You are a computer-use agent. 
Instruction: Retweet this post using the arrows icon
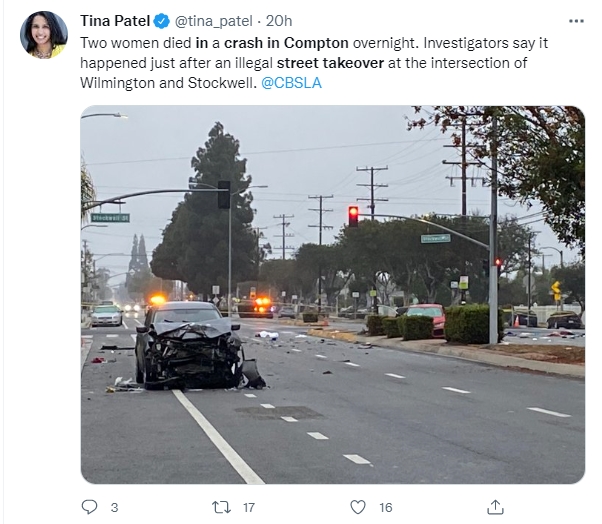coord(222,507)
